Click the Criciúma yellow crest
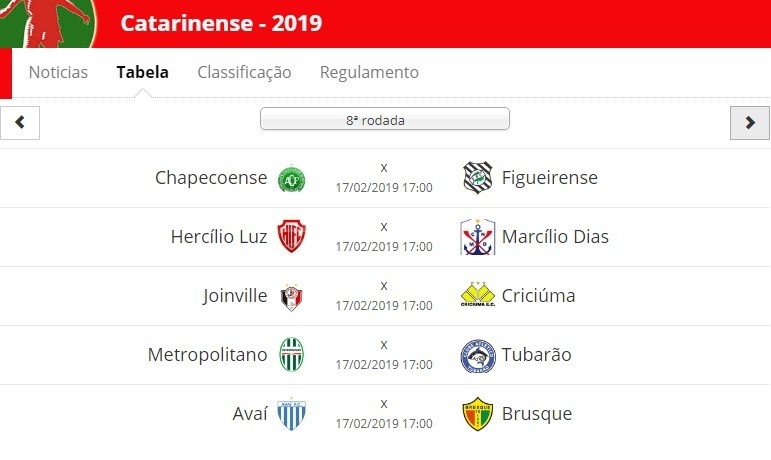 477,294
